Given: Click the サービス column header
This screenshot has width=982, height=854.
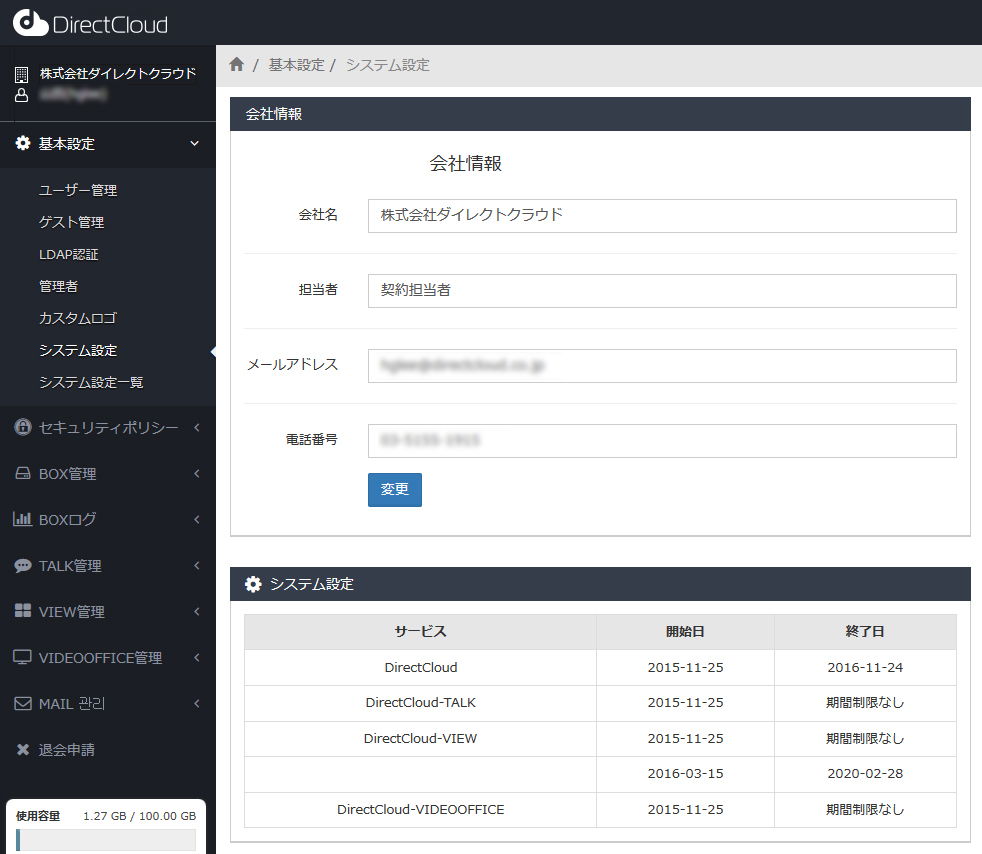Looking at the screenshot, I should (x=420, y=632).
